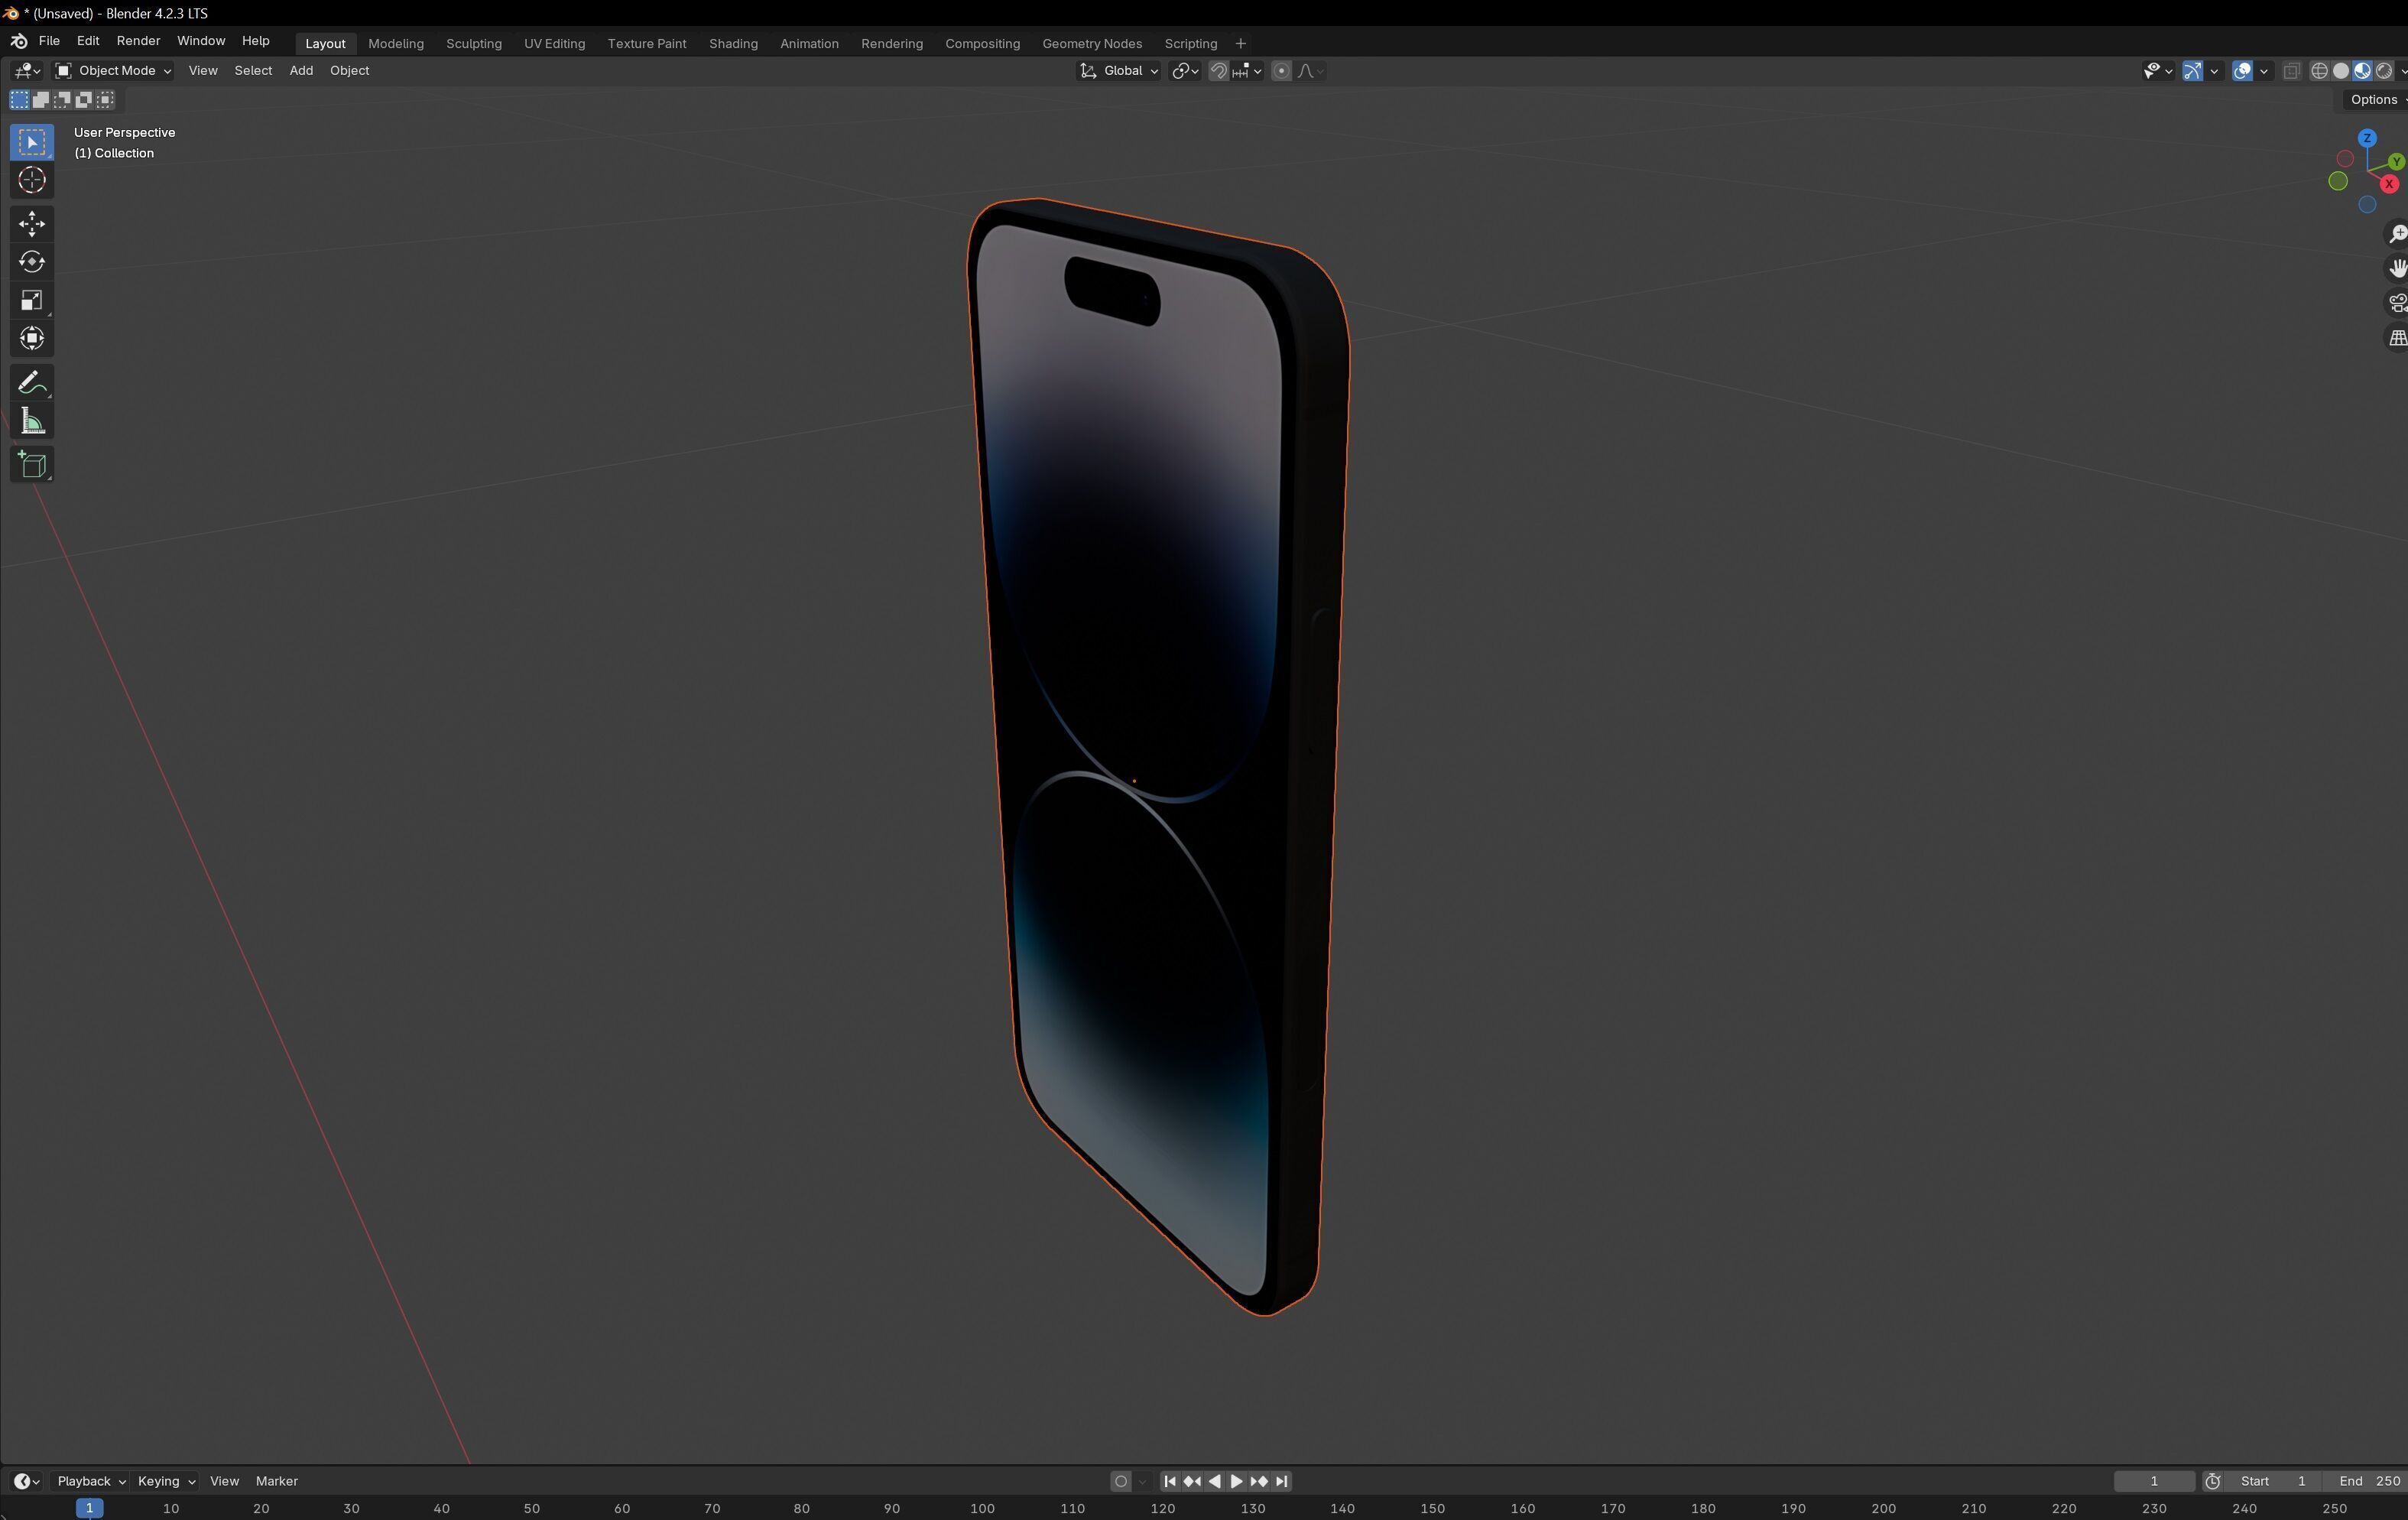
Task: Switch to material preview shading
Action: (2362, 71)
